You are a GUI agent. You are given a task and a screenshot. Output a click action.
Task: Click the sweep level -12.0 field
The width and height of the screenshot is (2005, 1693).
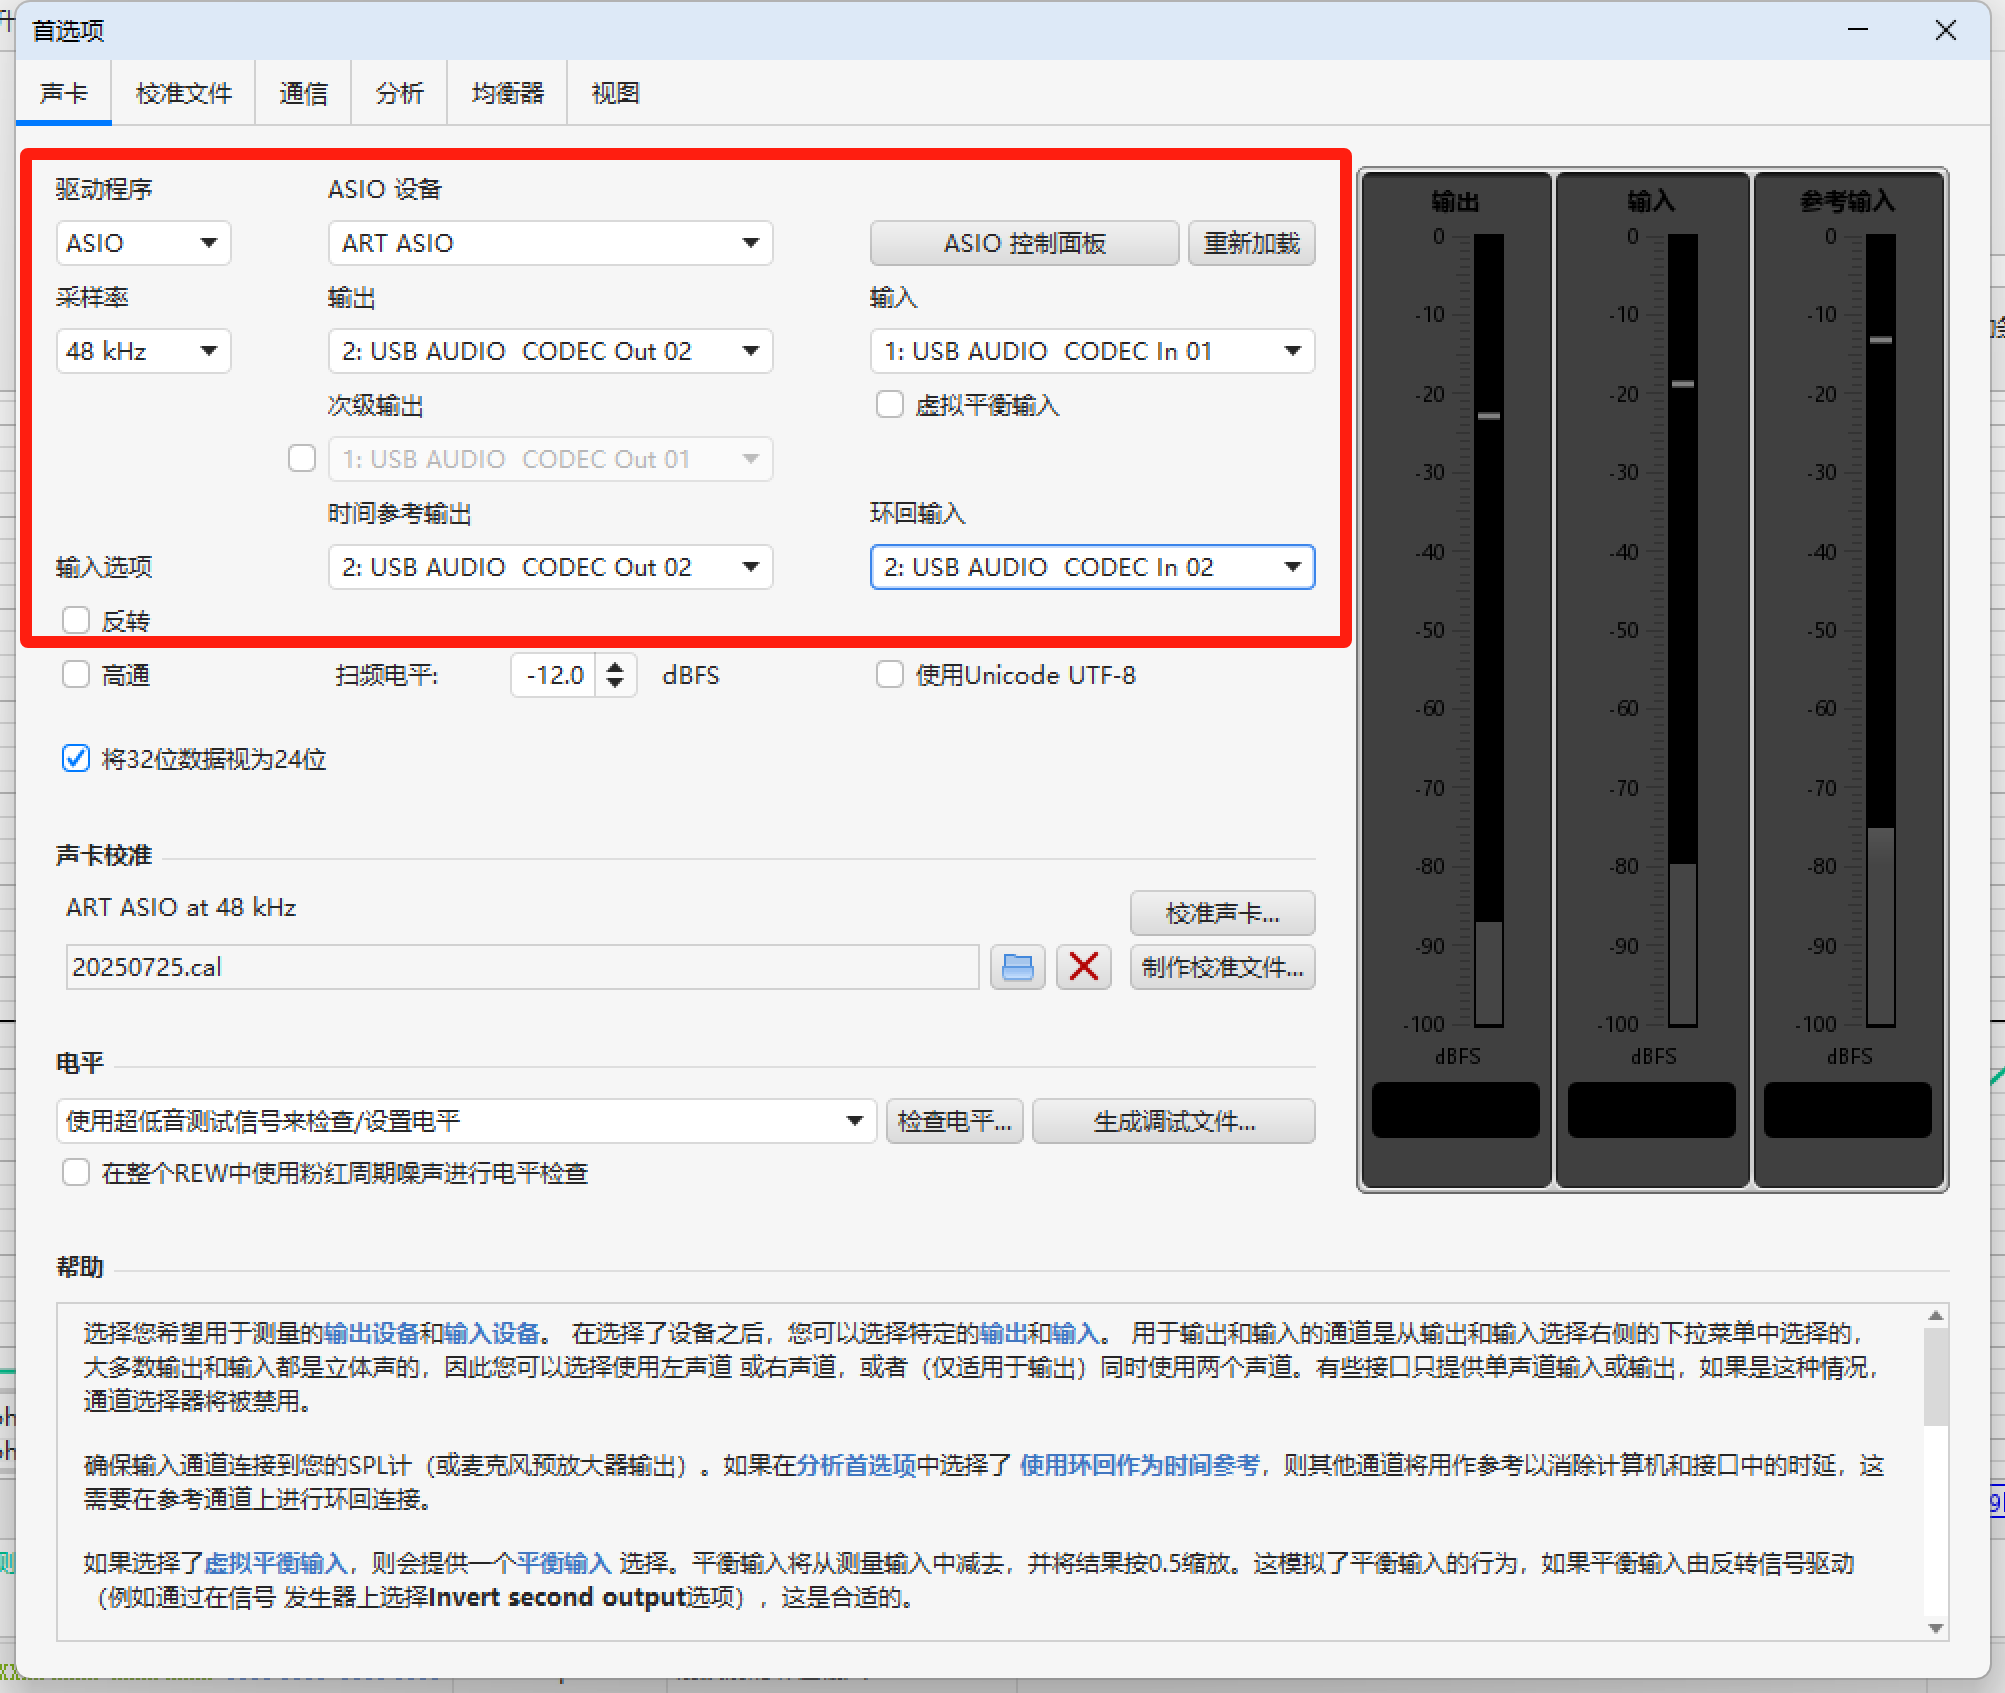click(x=554, y=675)
